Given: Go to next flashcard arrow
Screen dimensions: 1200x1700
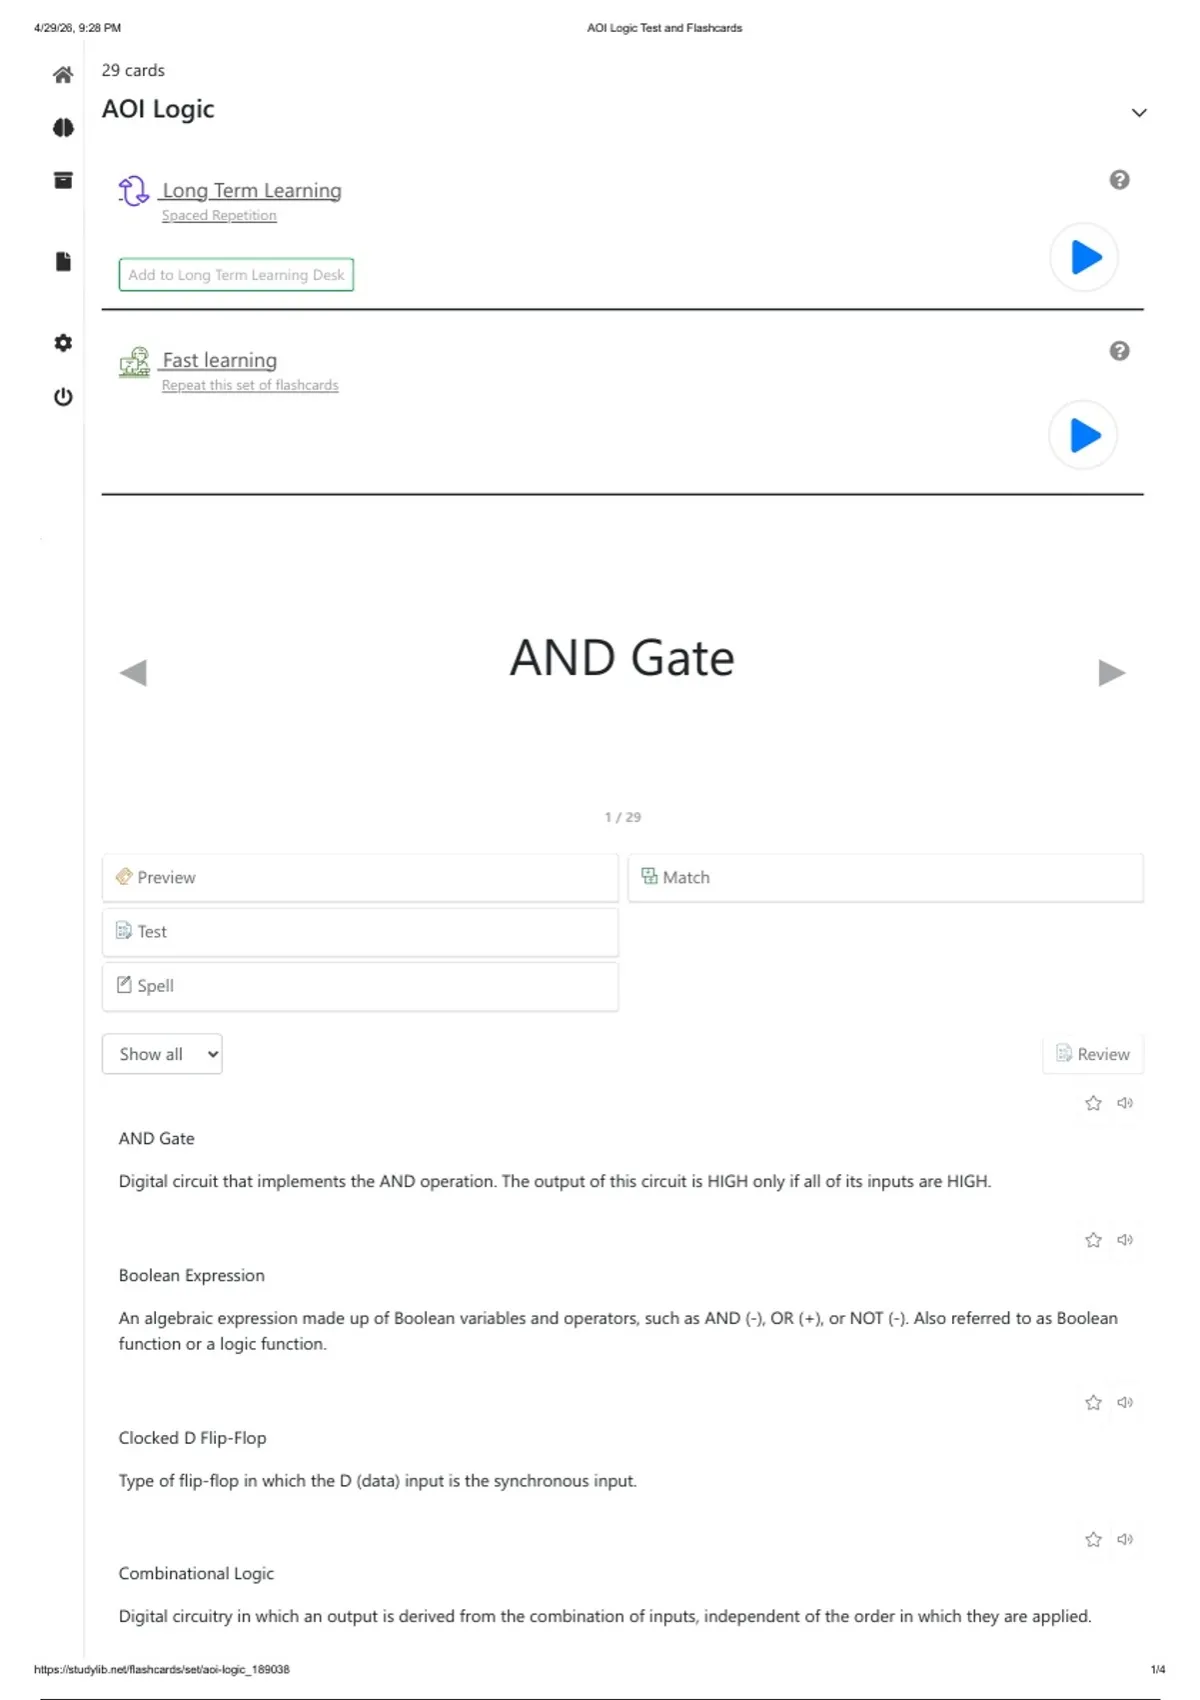Looking at the screenshot, I should click(1112, 672).
